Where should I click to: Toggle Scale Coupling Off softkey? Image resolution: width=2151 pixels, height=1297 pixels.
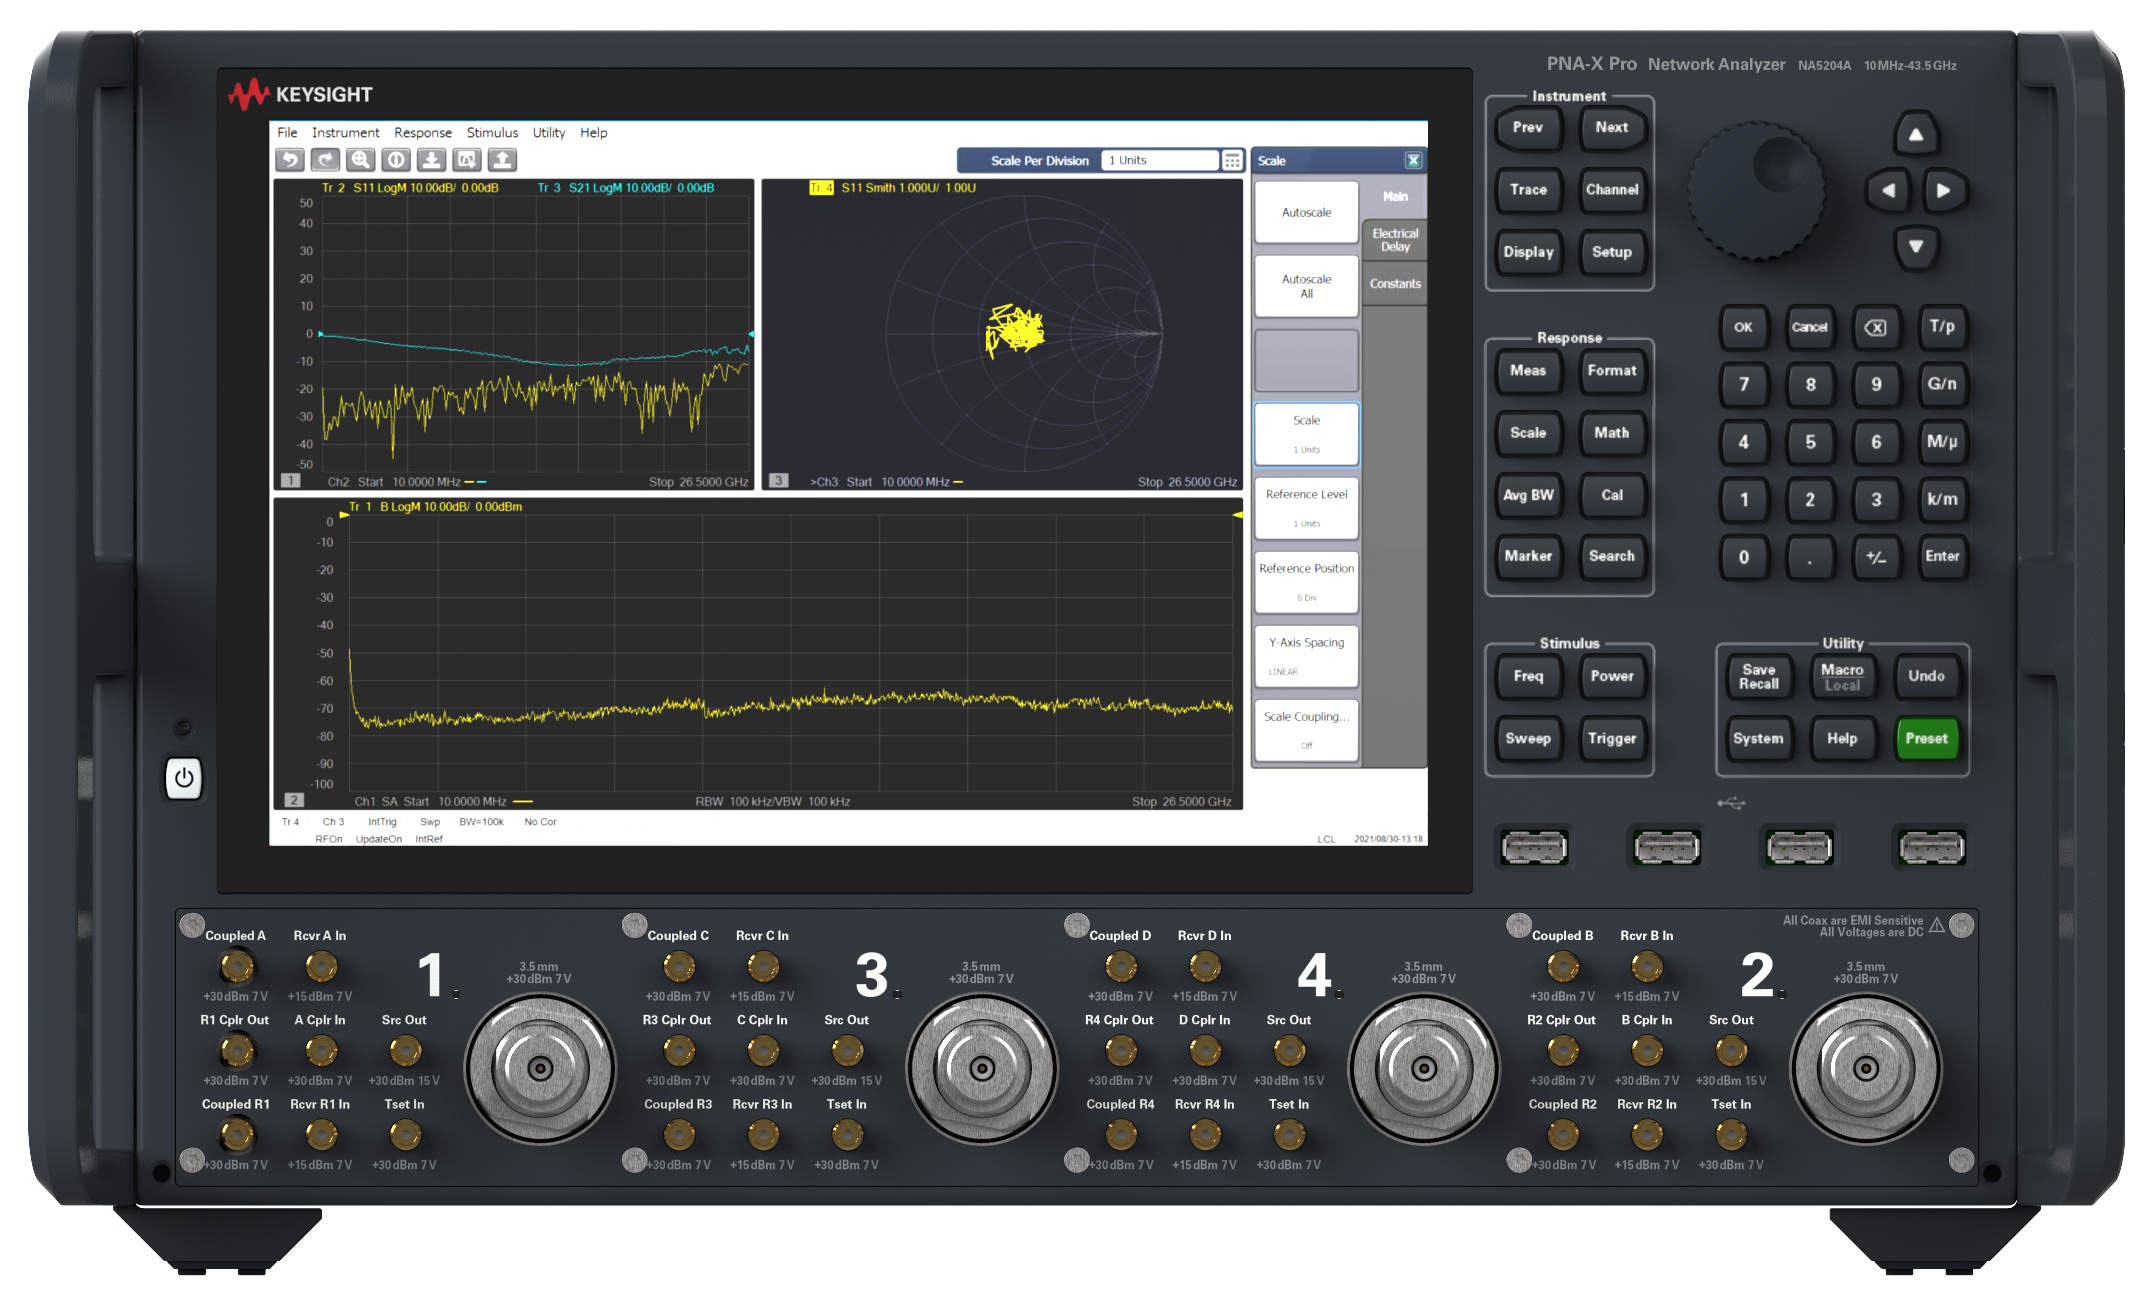[1306, 729]
